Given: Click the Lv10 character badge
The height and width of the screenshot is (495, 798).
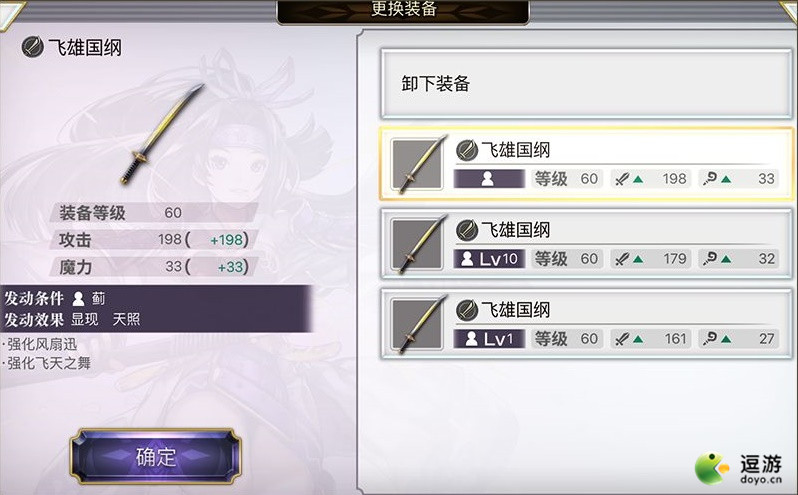Looking at the screenshot, I should pyautogui.click(x=489, y=259).
